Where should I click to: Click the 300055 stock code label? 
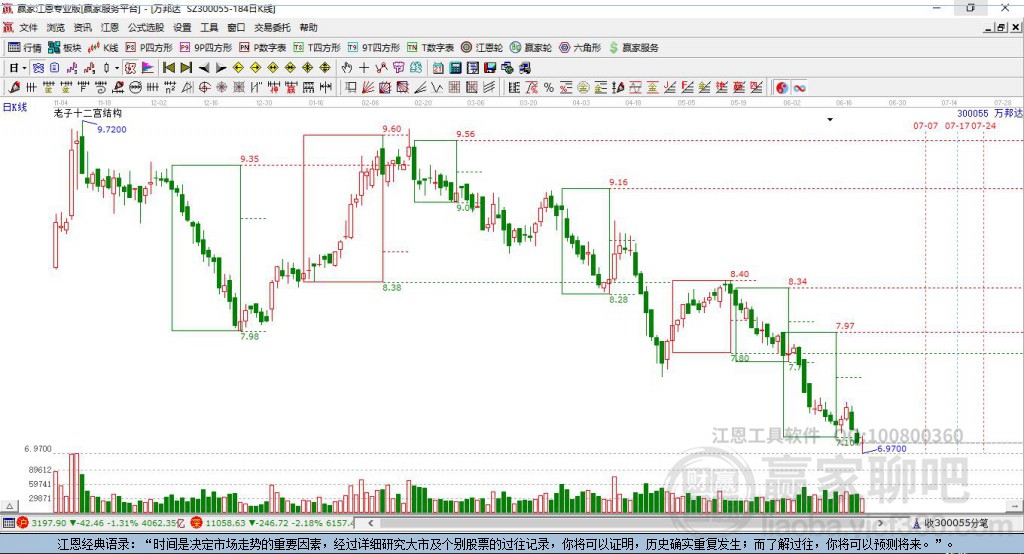[972, 114]
